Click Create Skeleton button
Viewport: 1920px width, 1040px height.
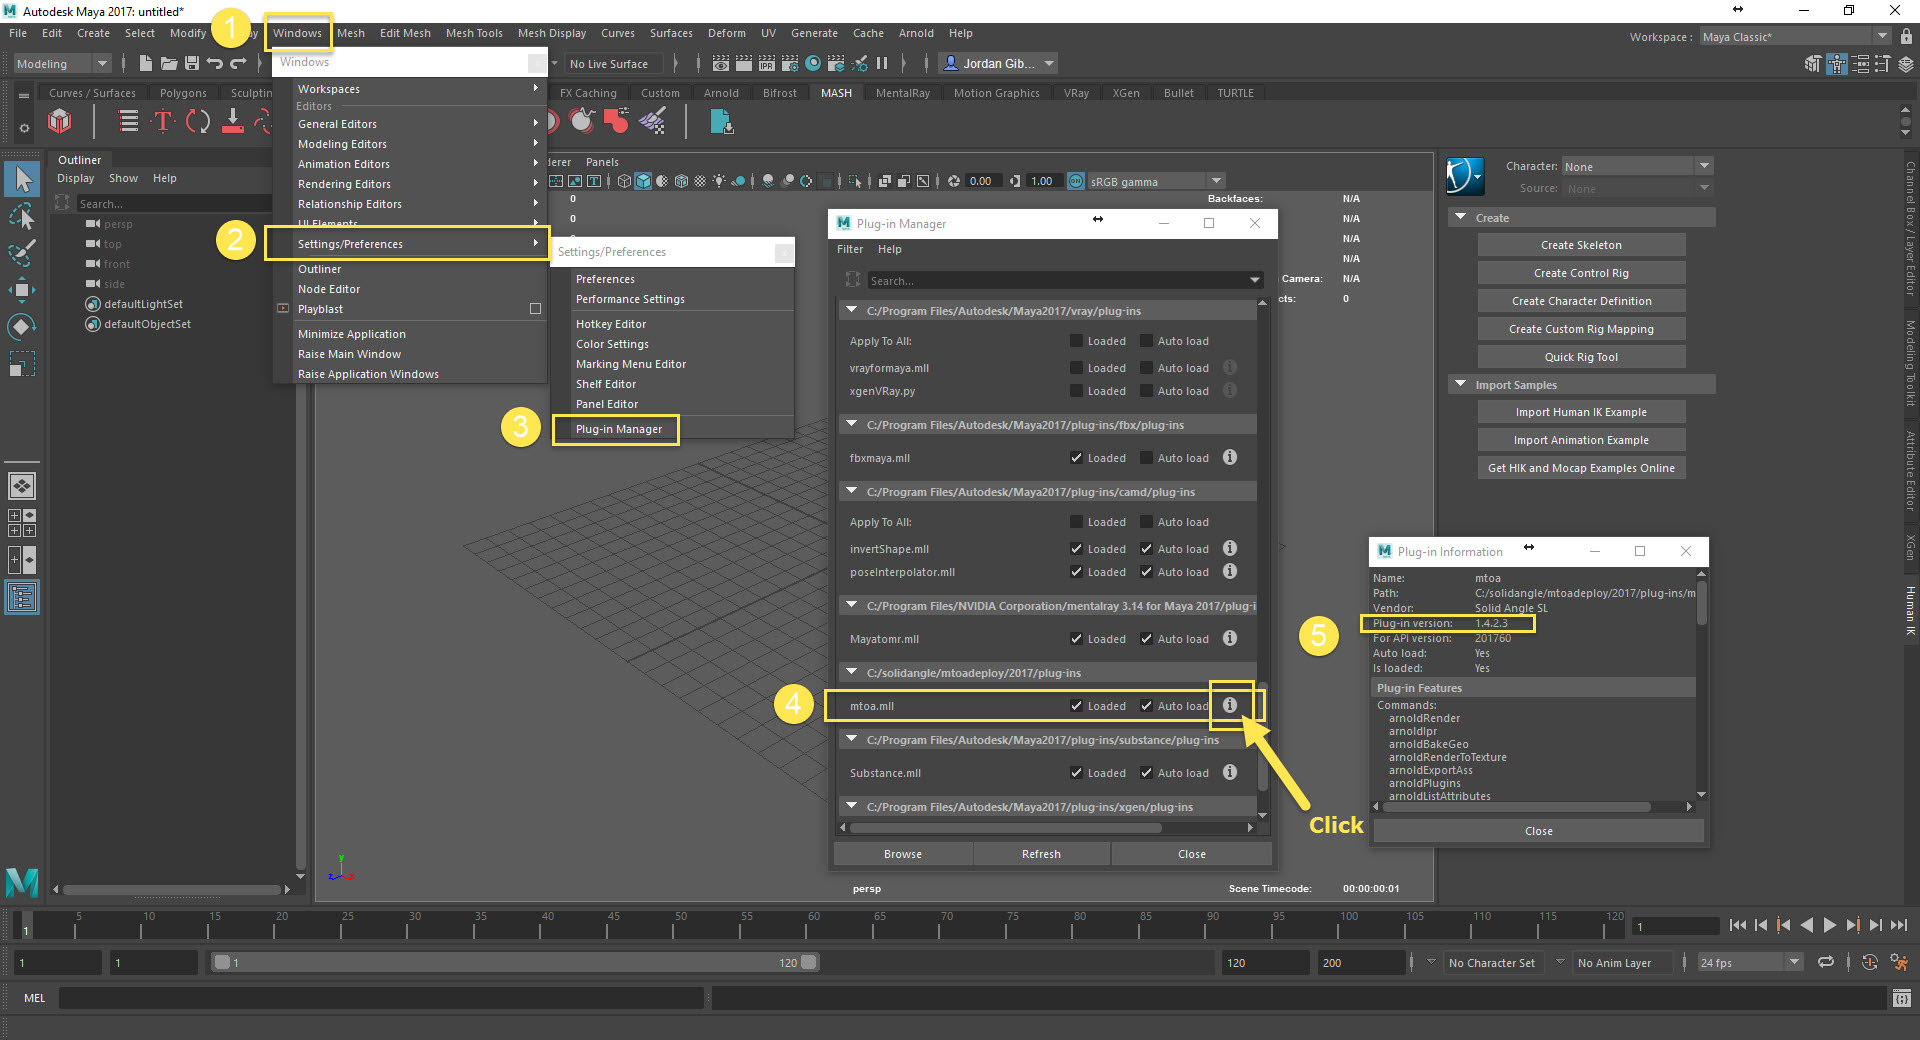(x=1581, y=245)
